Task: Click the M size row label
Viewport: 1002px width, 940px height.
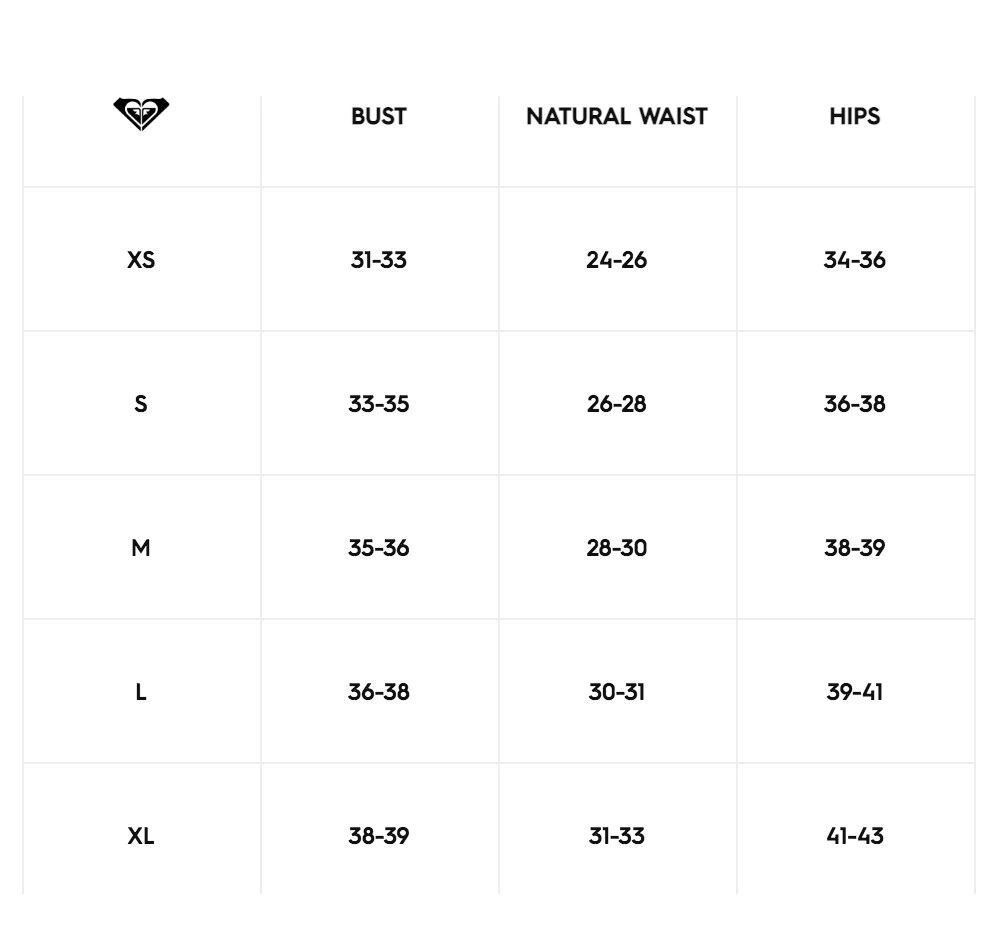Action: tap(141, 548)
